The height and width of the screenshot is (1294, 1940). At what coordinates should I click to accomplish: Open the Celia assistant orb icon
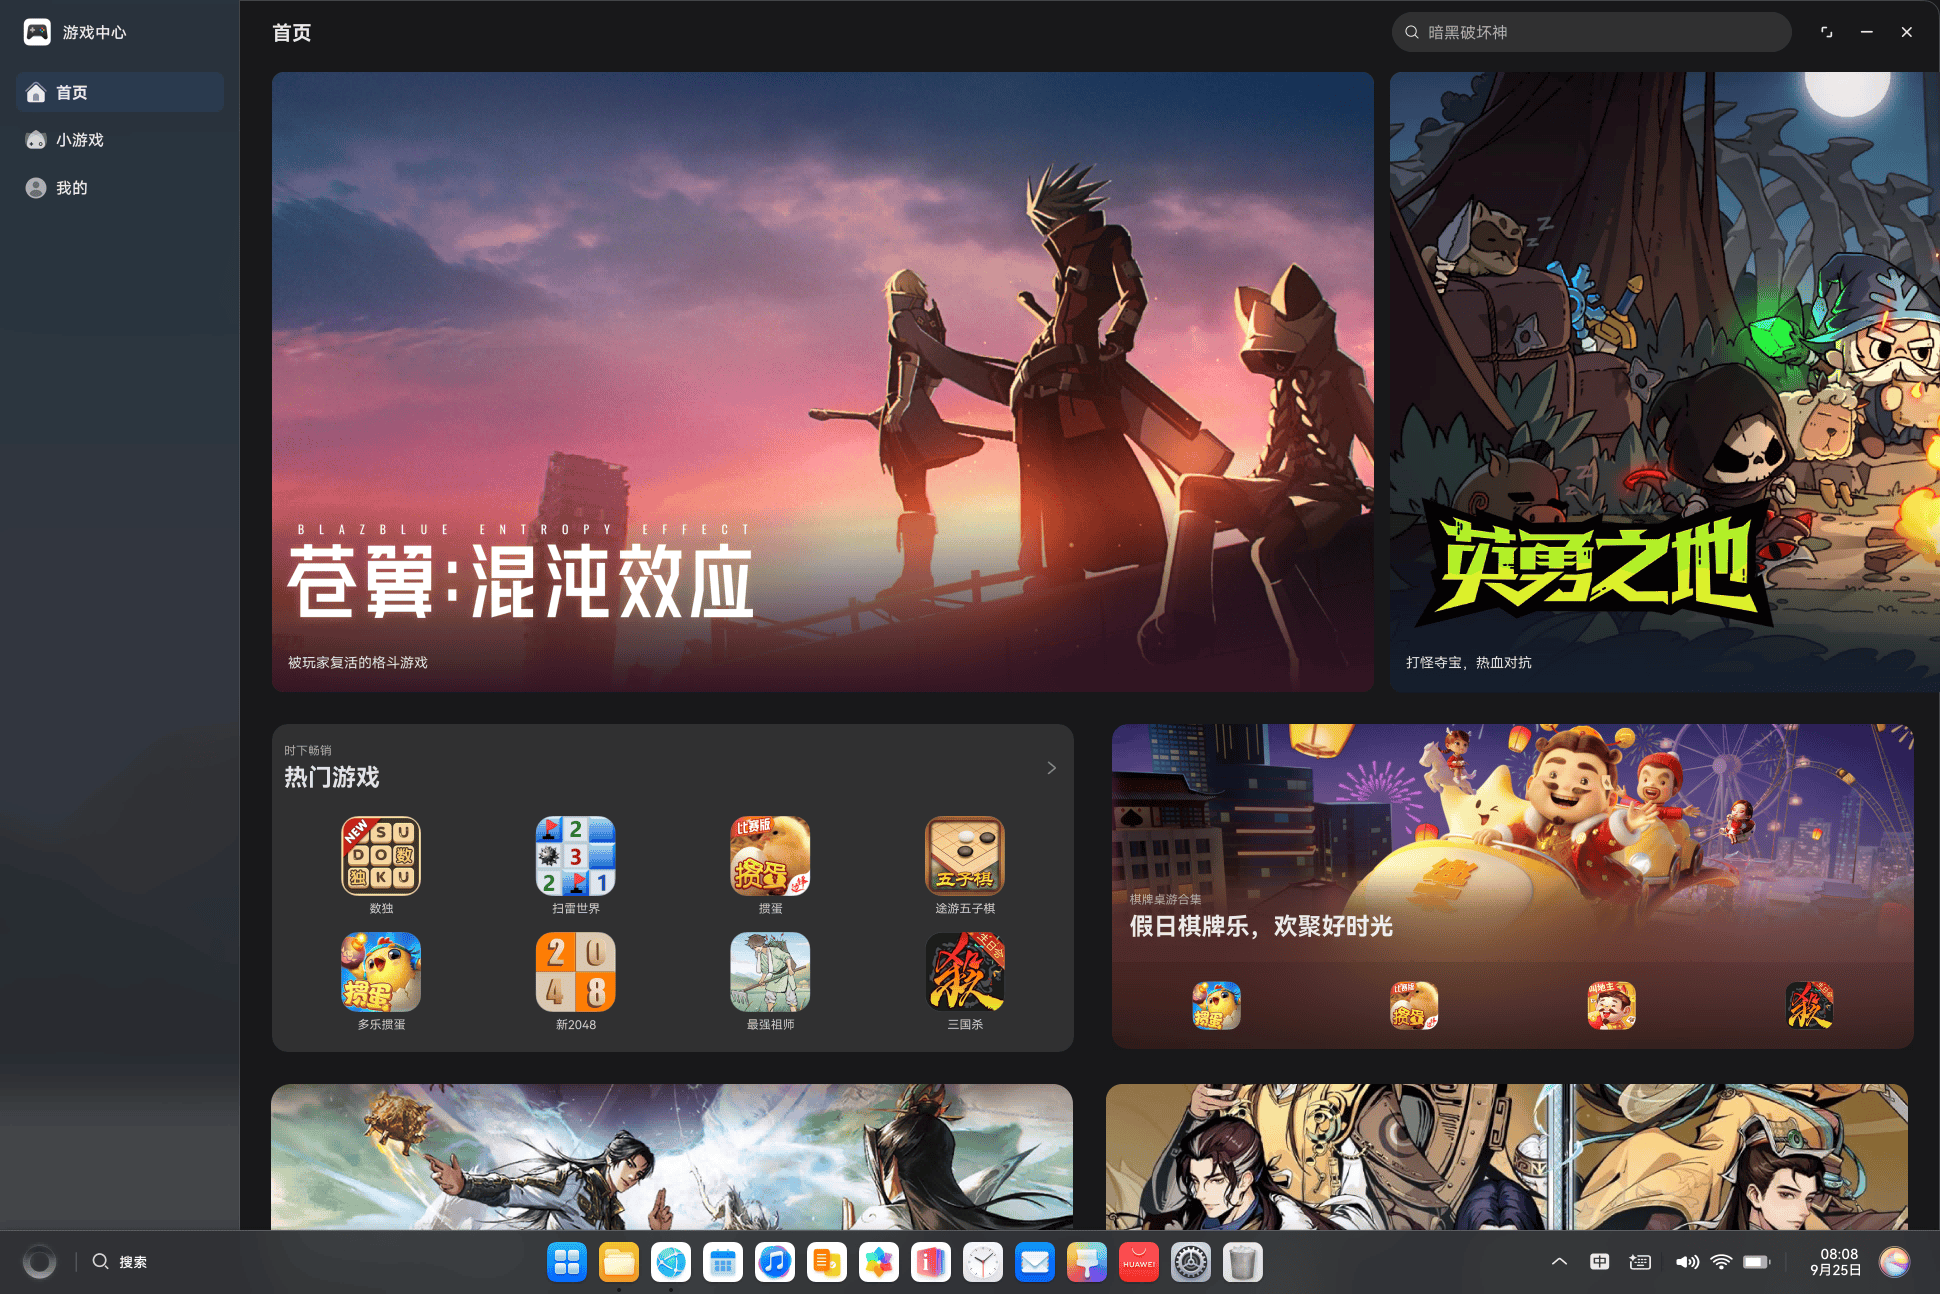click(x=1894, y=1262)
